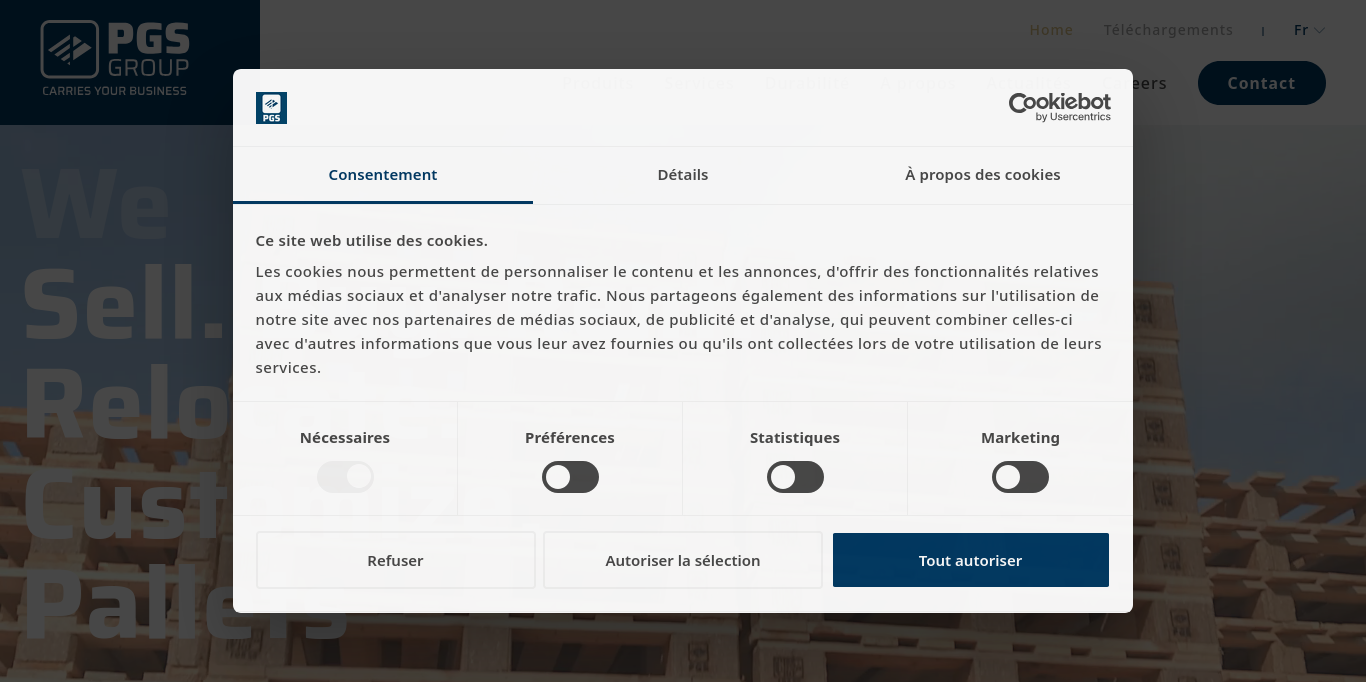The height and width of the screenshot is (682, 1366).
Task: Click the Tout autoriser button
Action: pyautogui.click(x=970, y=560)
